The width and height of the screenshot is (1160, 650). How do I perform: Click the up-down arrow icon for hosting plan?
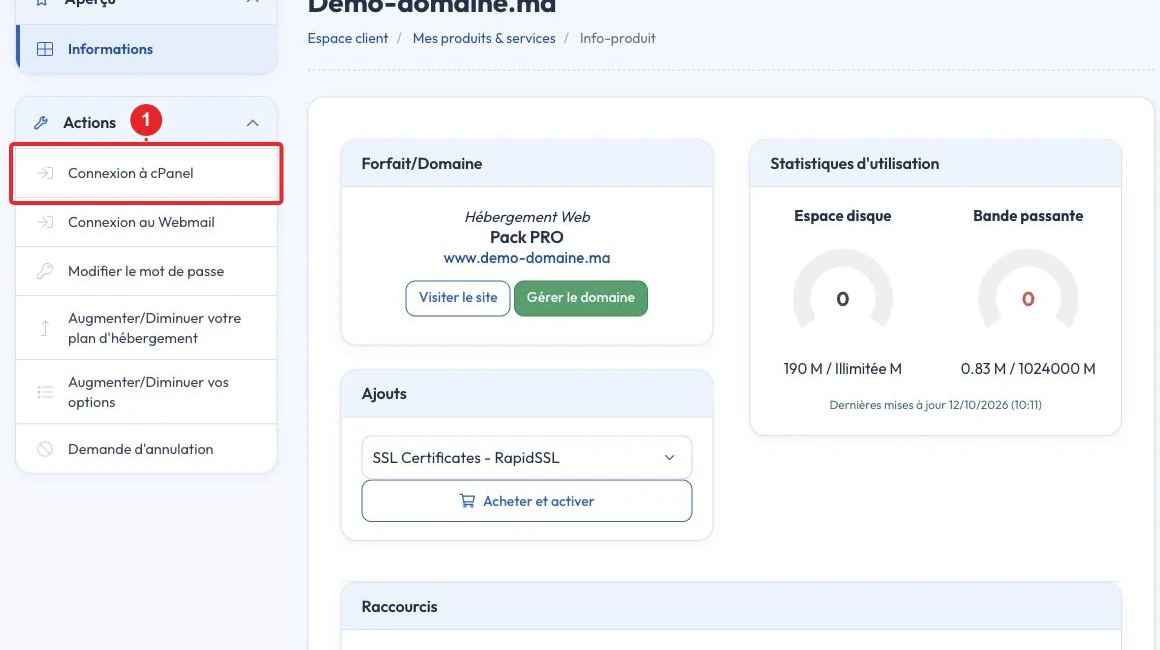click(x=45, y=328)
